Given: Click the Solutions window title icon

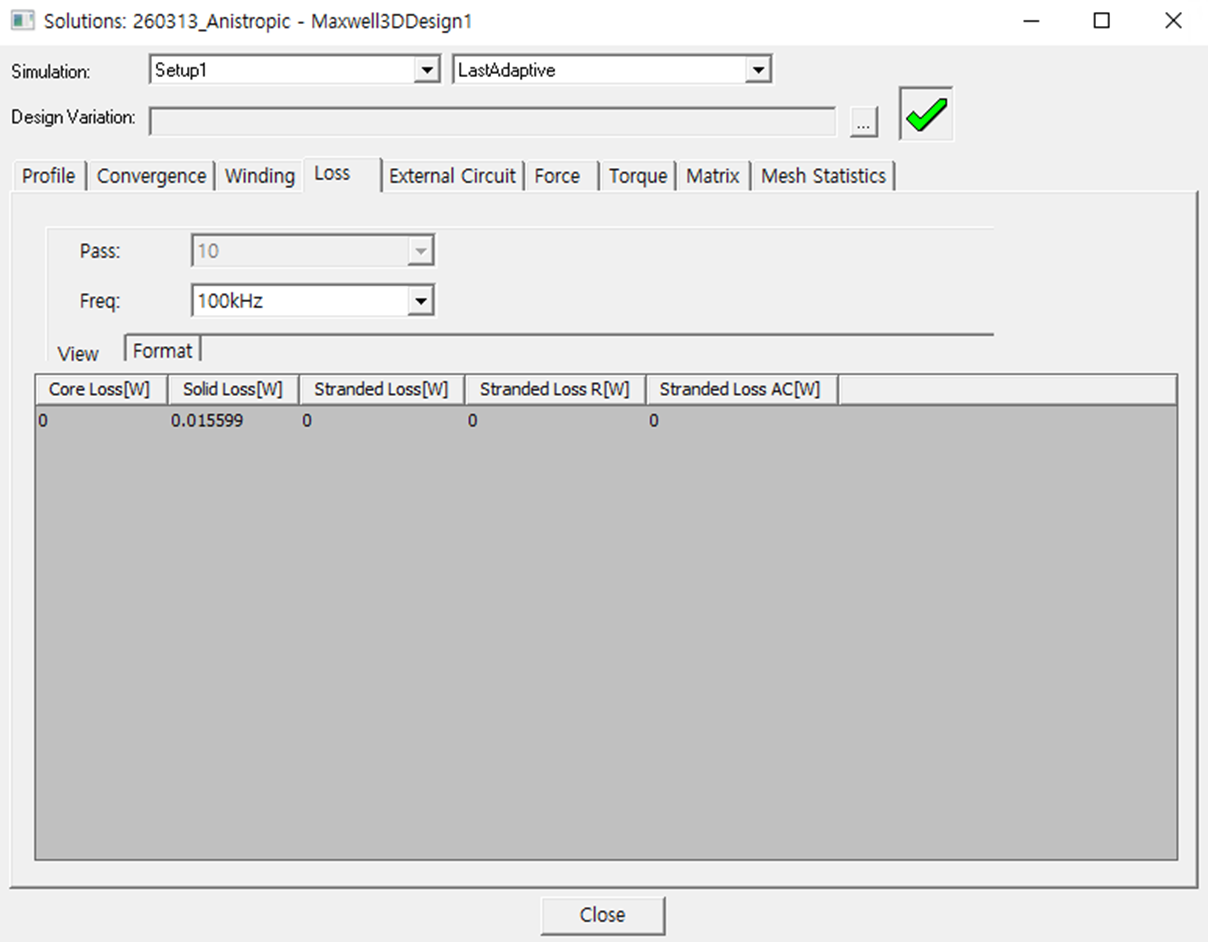Looking at the screenshot, I should click(22, 21).
